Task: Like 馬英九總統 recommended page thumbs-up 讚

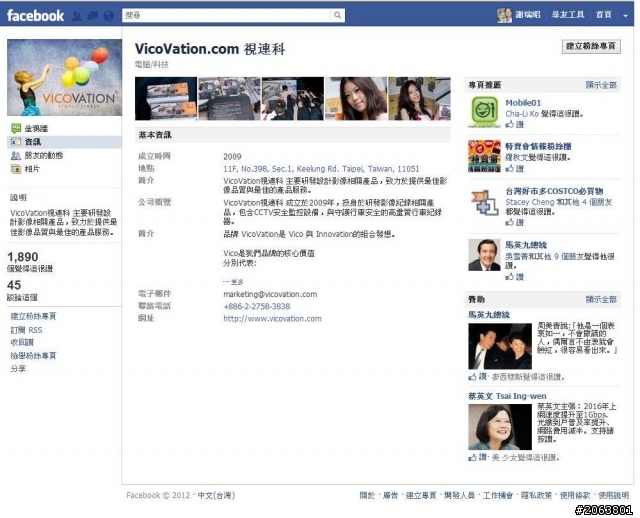Action: [x=514, y=277]
